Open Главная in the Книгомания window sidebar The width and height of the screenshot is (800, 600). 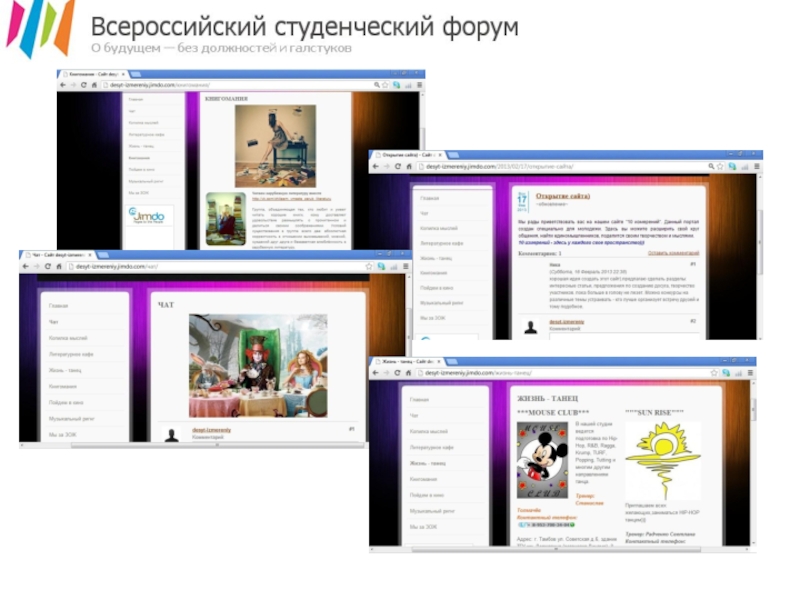tap(136, 99)
